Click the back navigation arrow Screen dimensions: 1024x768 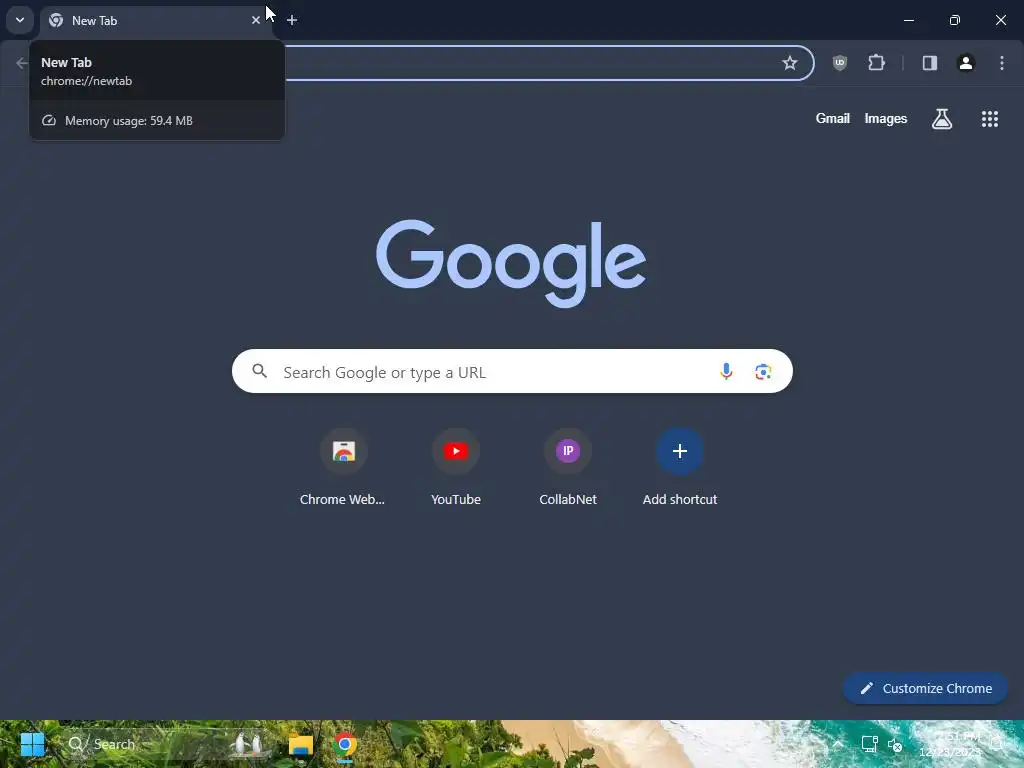pyautogui.click(x=22, y=63)
